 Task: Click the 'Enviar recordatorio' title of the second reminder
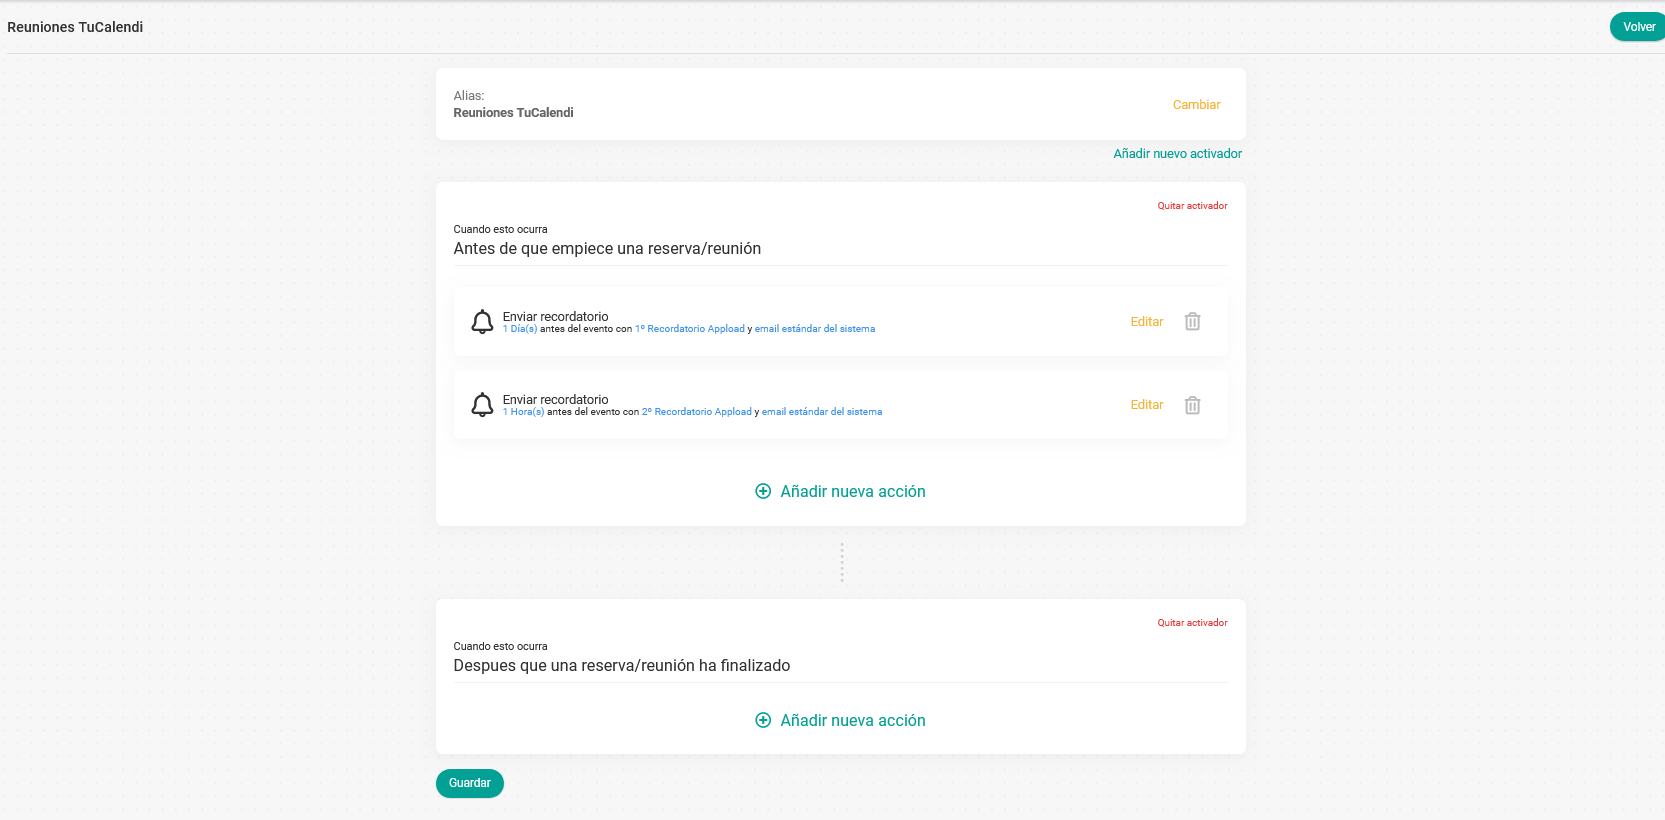pyautogui.click(x=555, y=399)
